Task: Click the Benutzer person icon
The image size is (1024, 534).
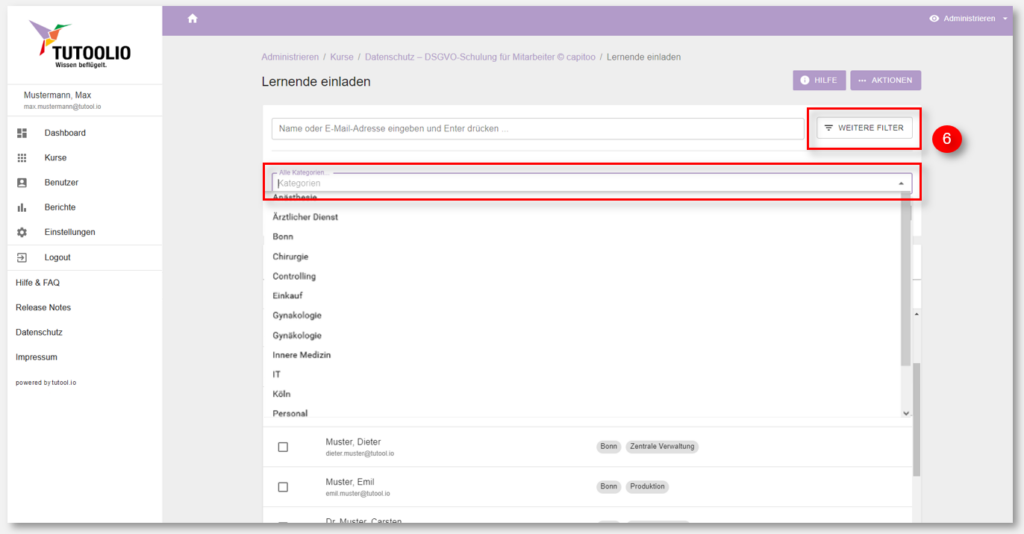Action: [x=22, y=183]
